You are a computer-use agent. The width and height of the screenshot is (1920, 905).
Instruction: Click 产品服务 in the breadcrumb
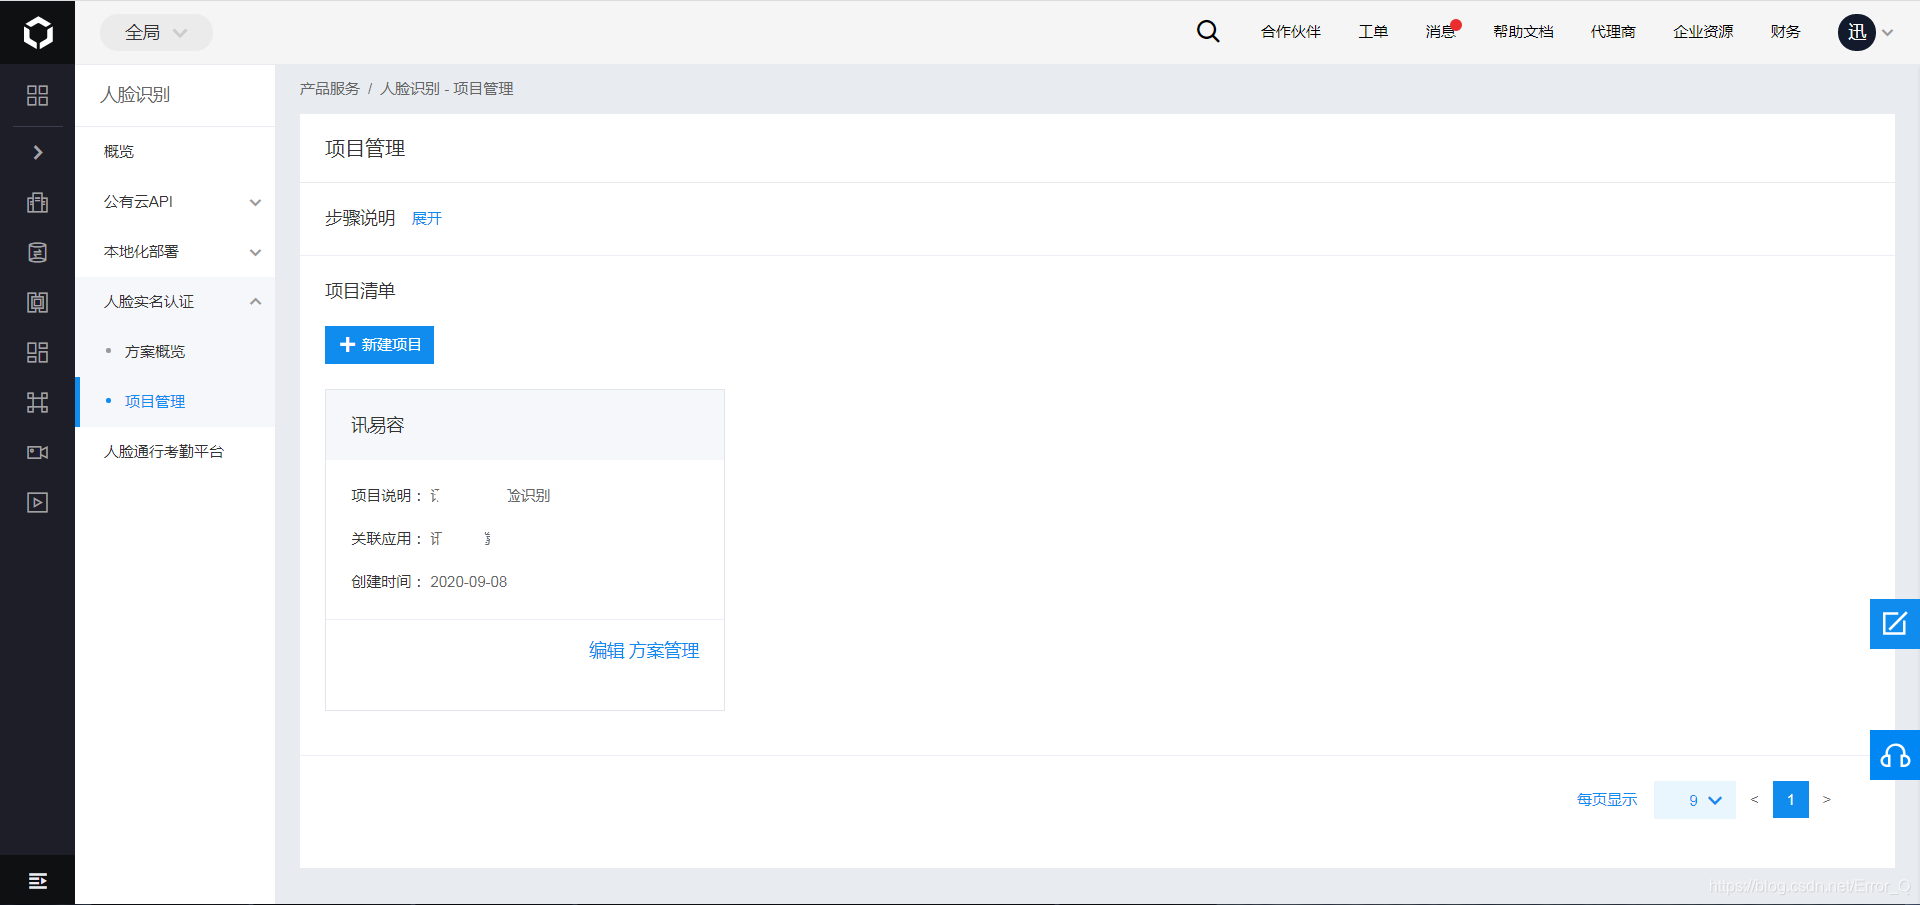(330, 89)
